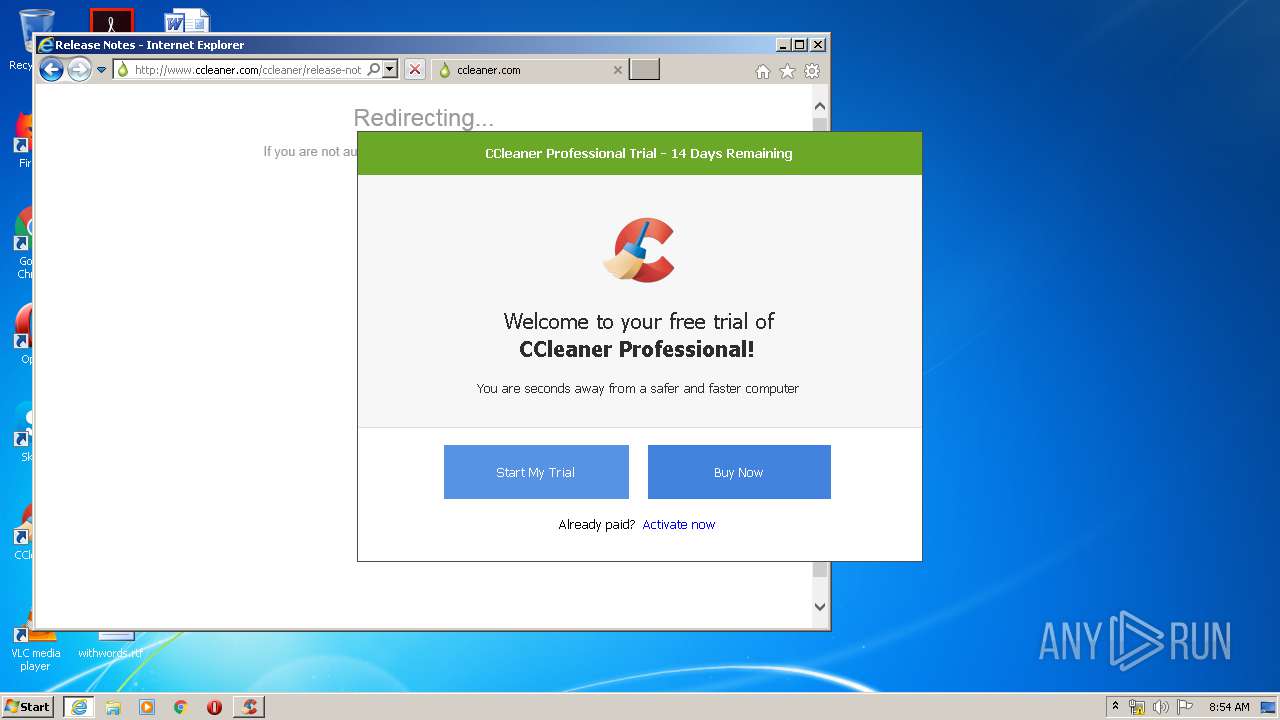This screenshot has height=720, width=1280.
Task: Click the 8:54 AM system clock
Action: pyautogui.click(x=1229, y=707)
